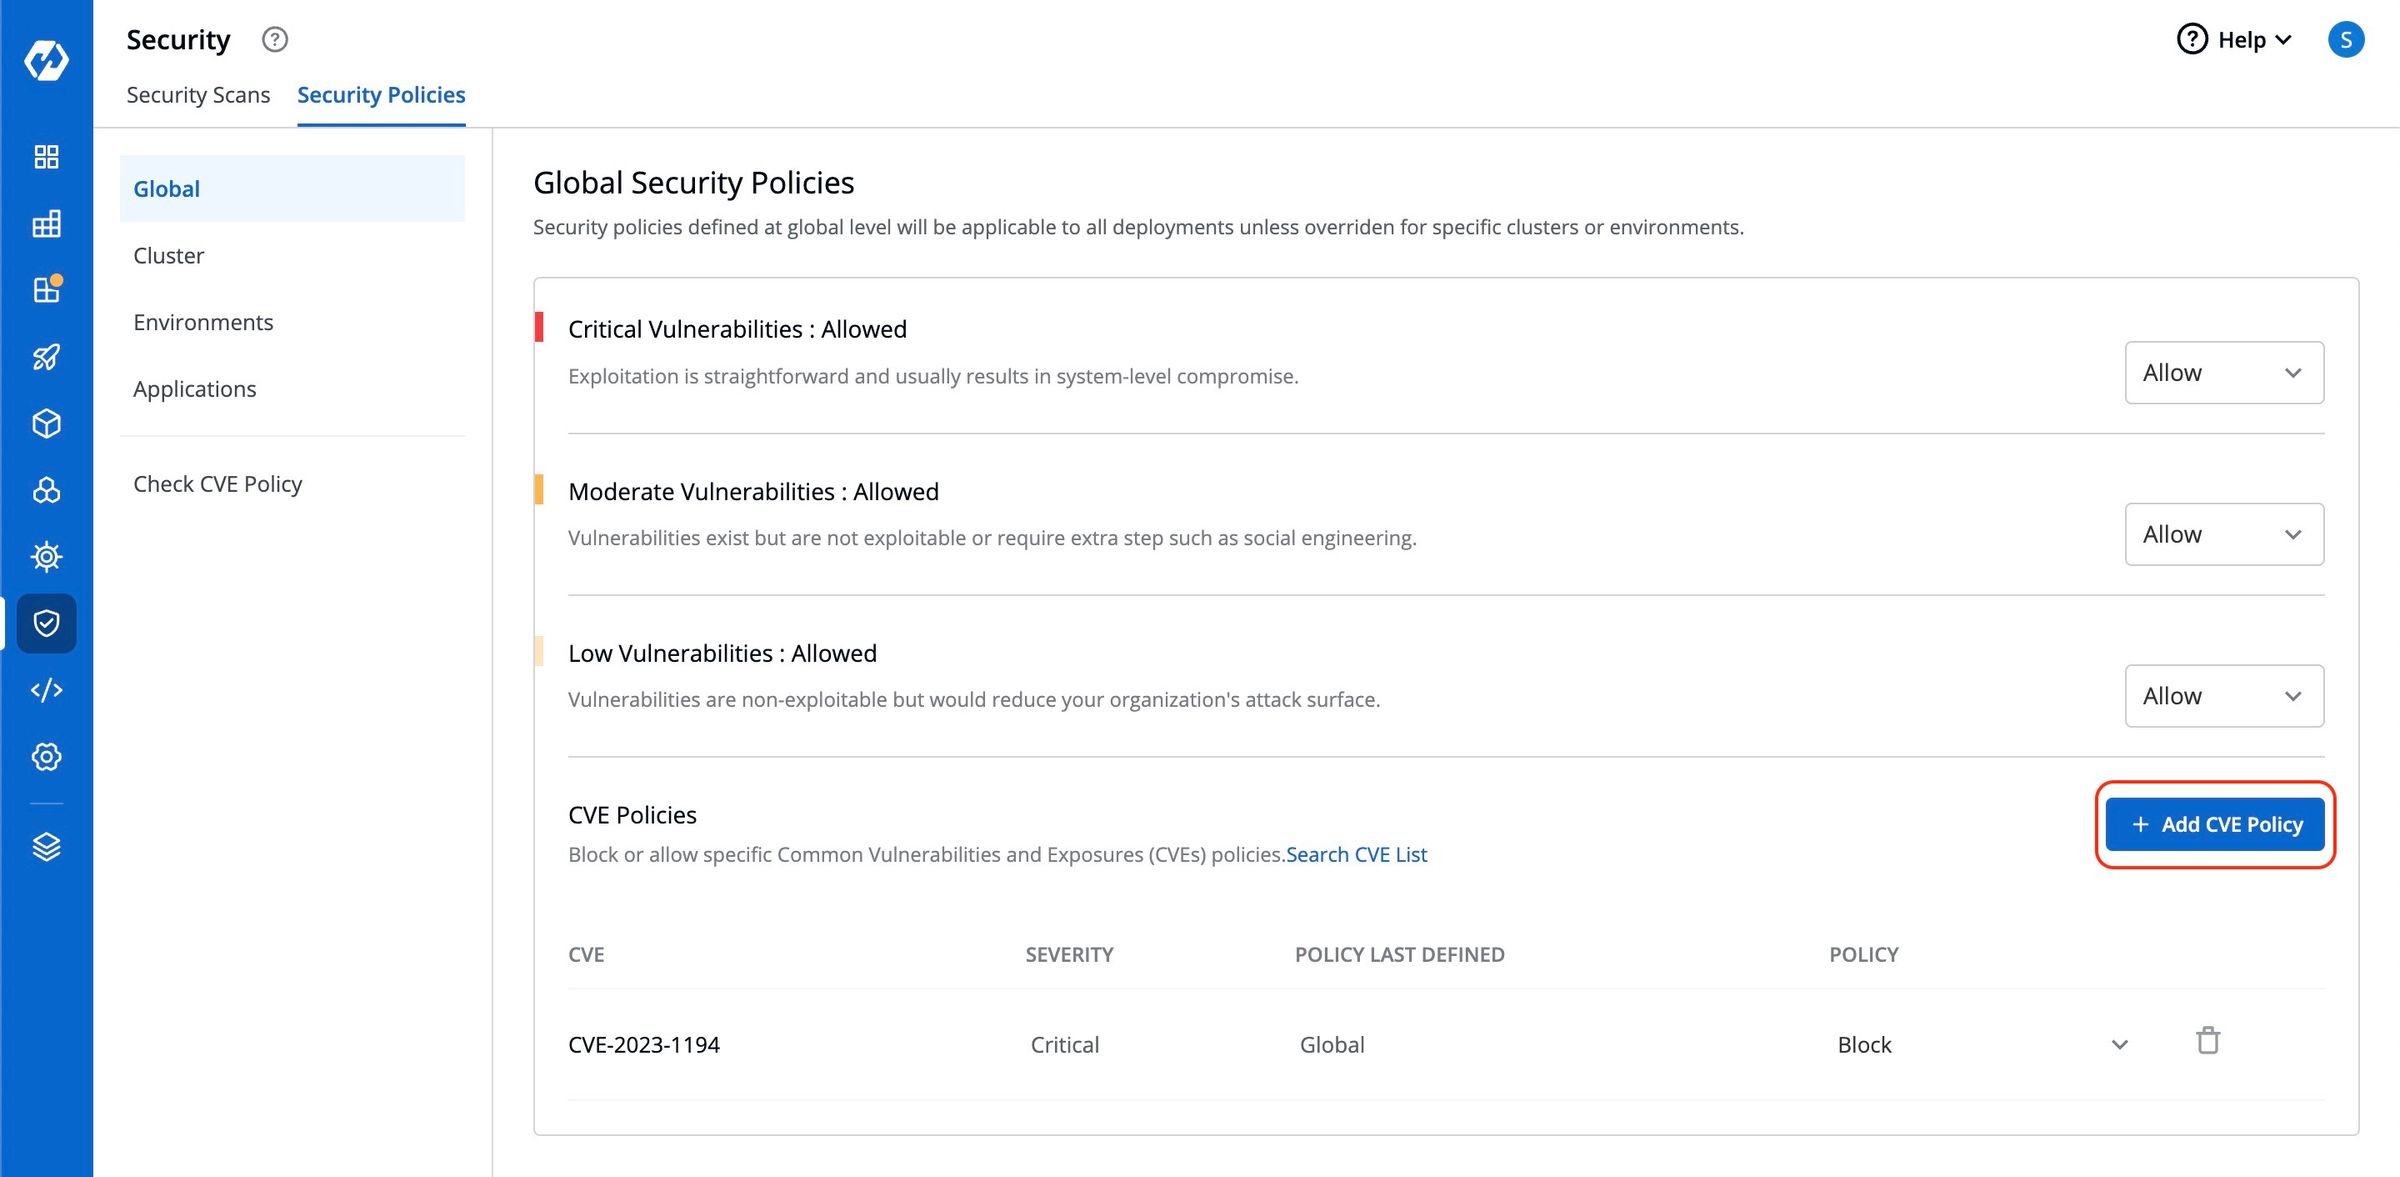This screenshot has height=1177, width=2400.
Task: Open the Moderate Vulnerabilities Allow dropdown
Action: [x=2224, y=534]
